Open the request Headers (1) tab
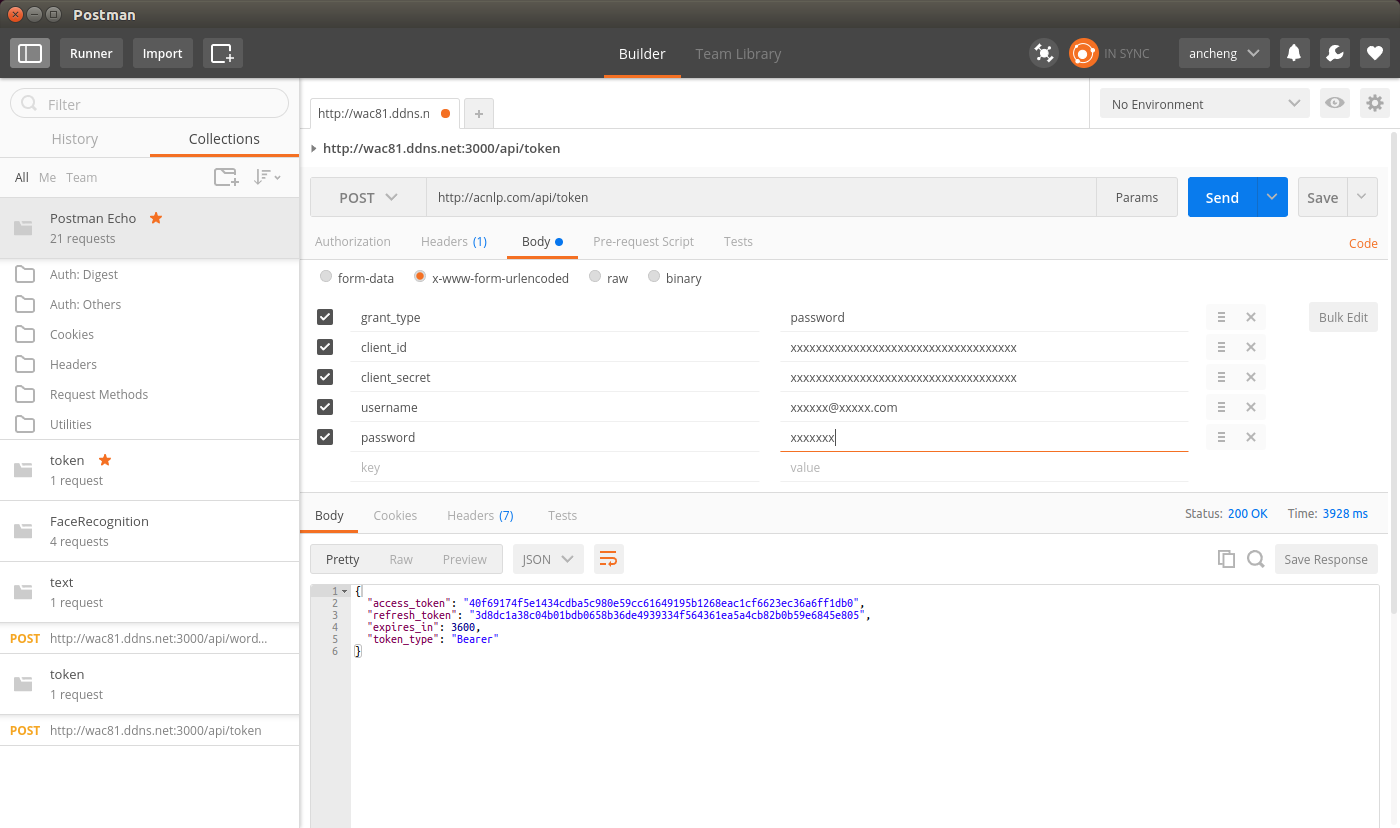Screen dimensions: 1400x828 click(x=454, y=242)
